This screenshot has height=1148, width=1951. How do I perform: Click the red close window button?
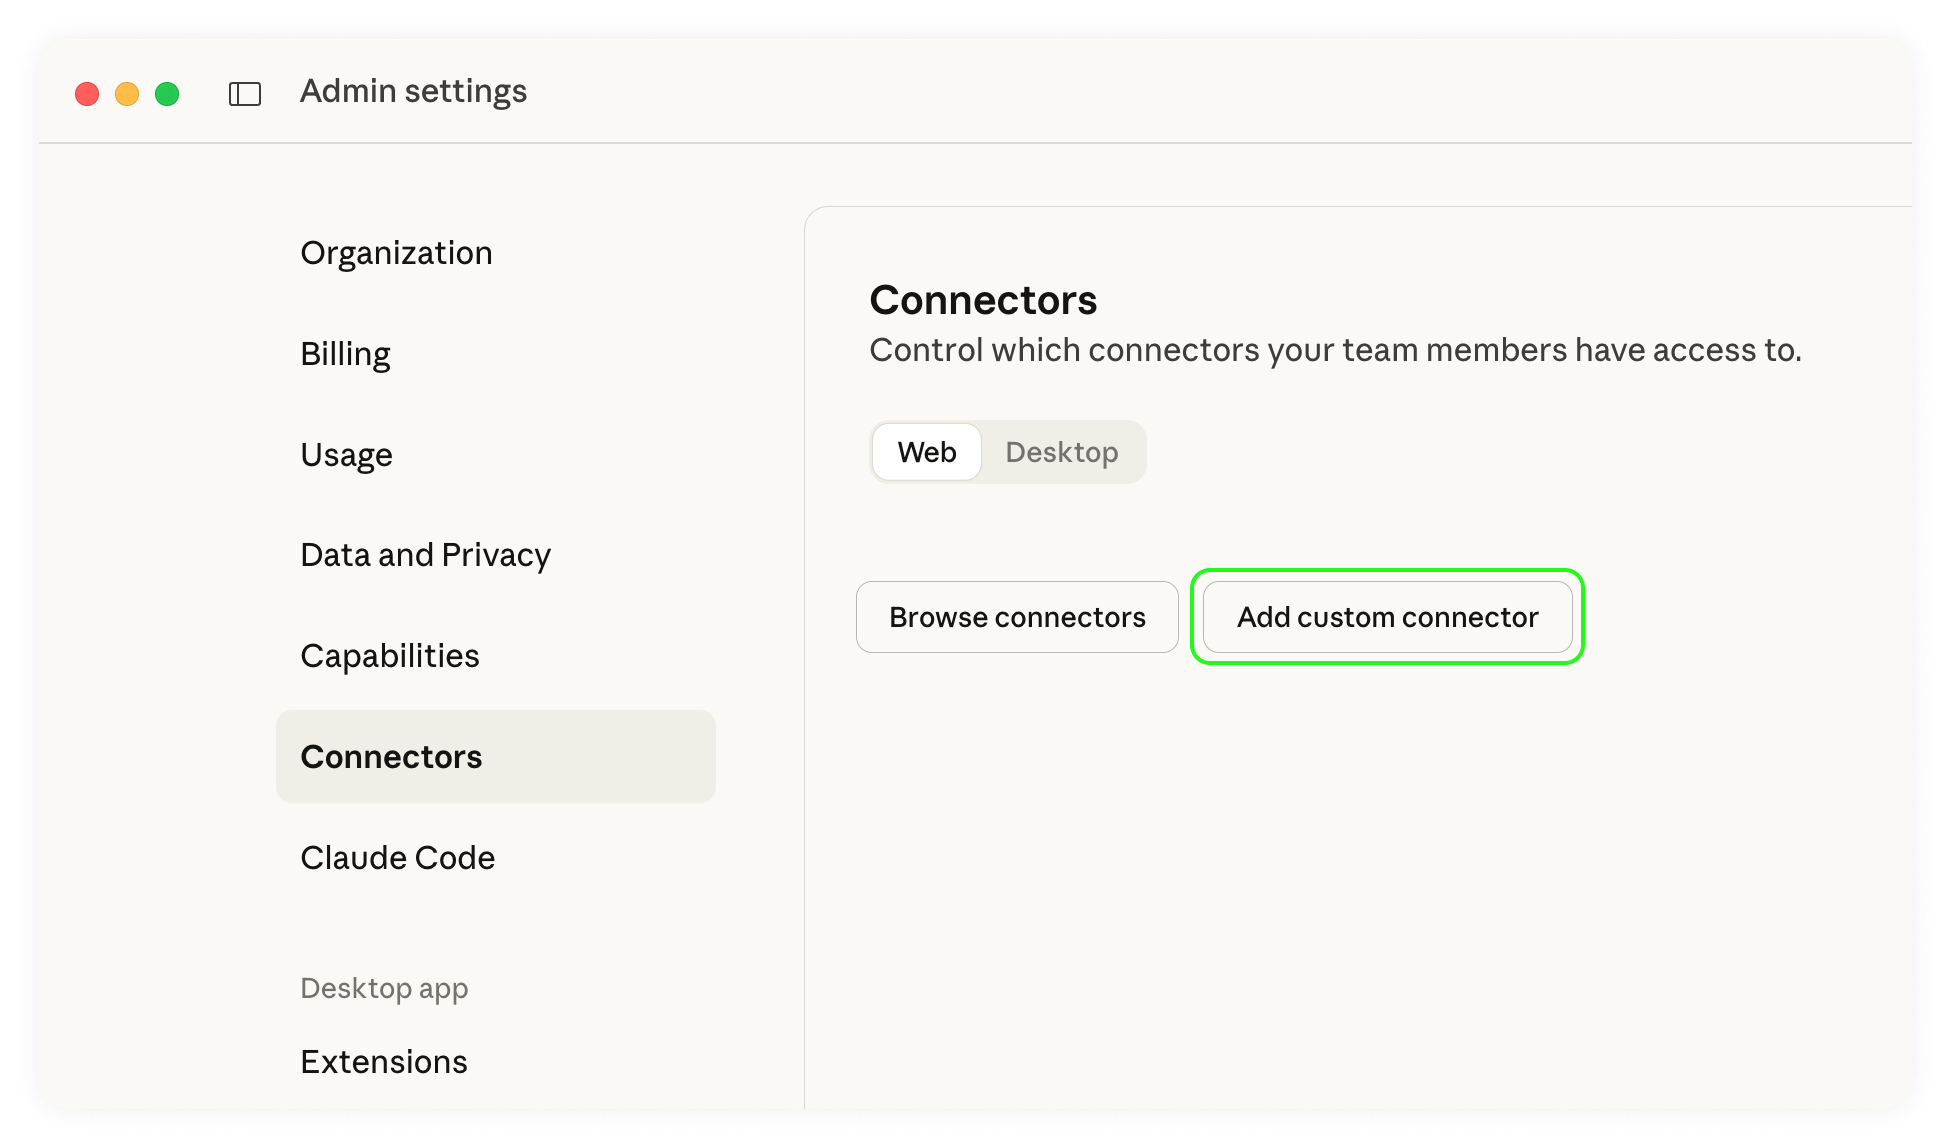(87, 94)
